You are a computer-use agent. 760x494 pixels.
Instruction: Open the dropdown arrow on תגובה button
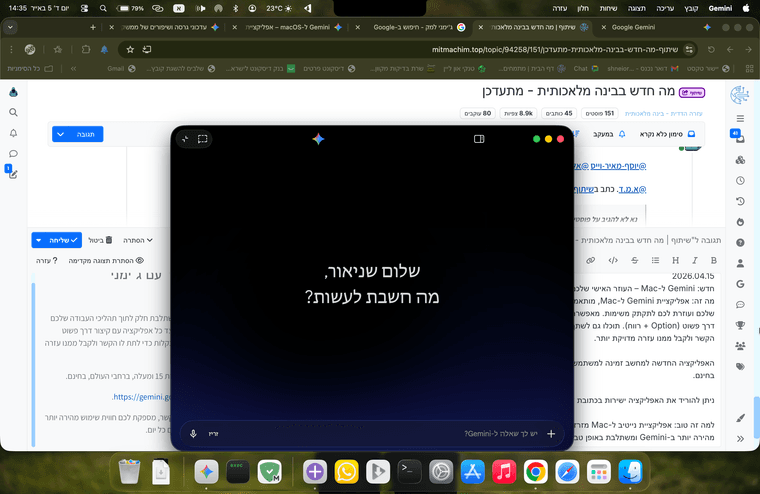click(x=61, y=134)
